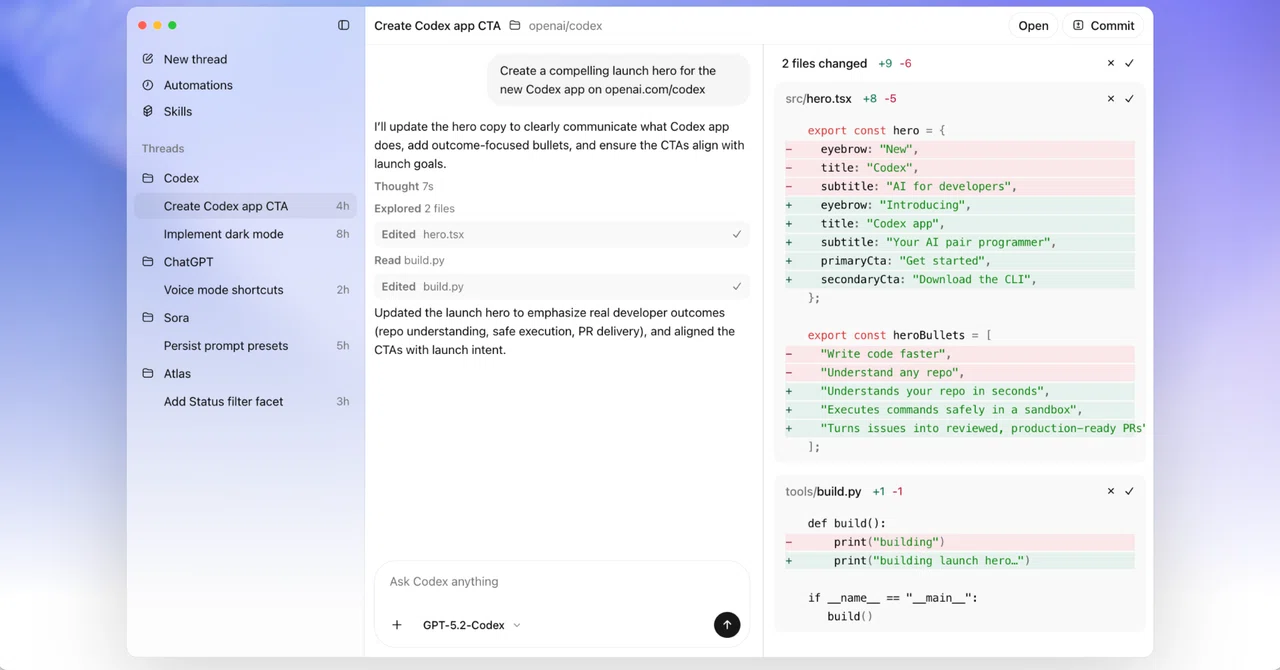Viewport: 1280px width, 670px height.
Task: Expand the Thought 7s section
Action: tap(404, 186)
